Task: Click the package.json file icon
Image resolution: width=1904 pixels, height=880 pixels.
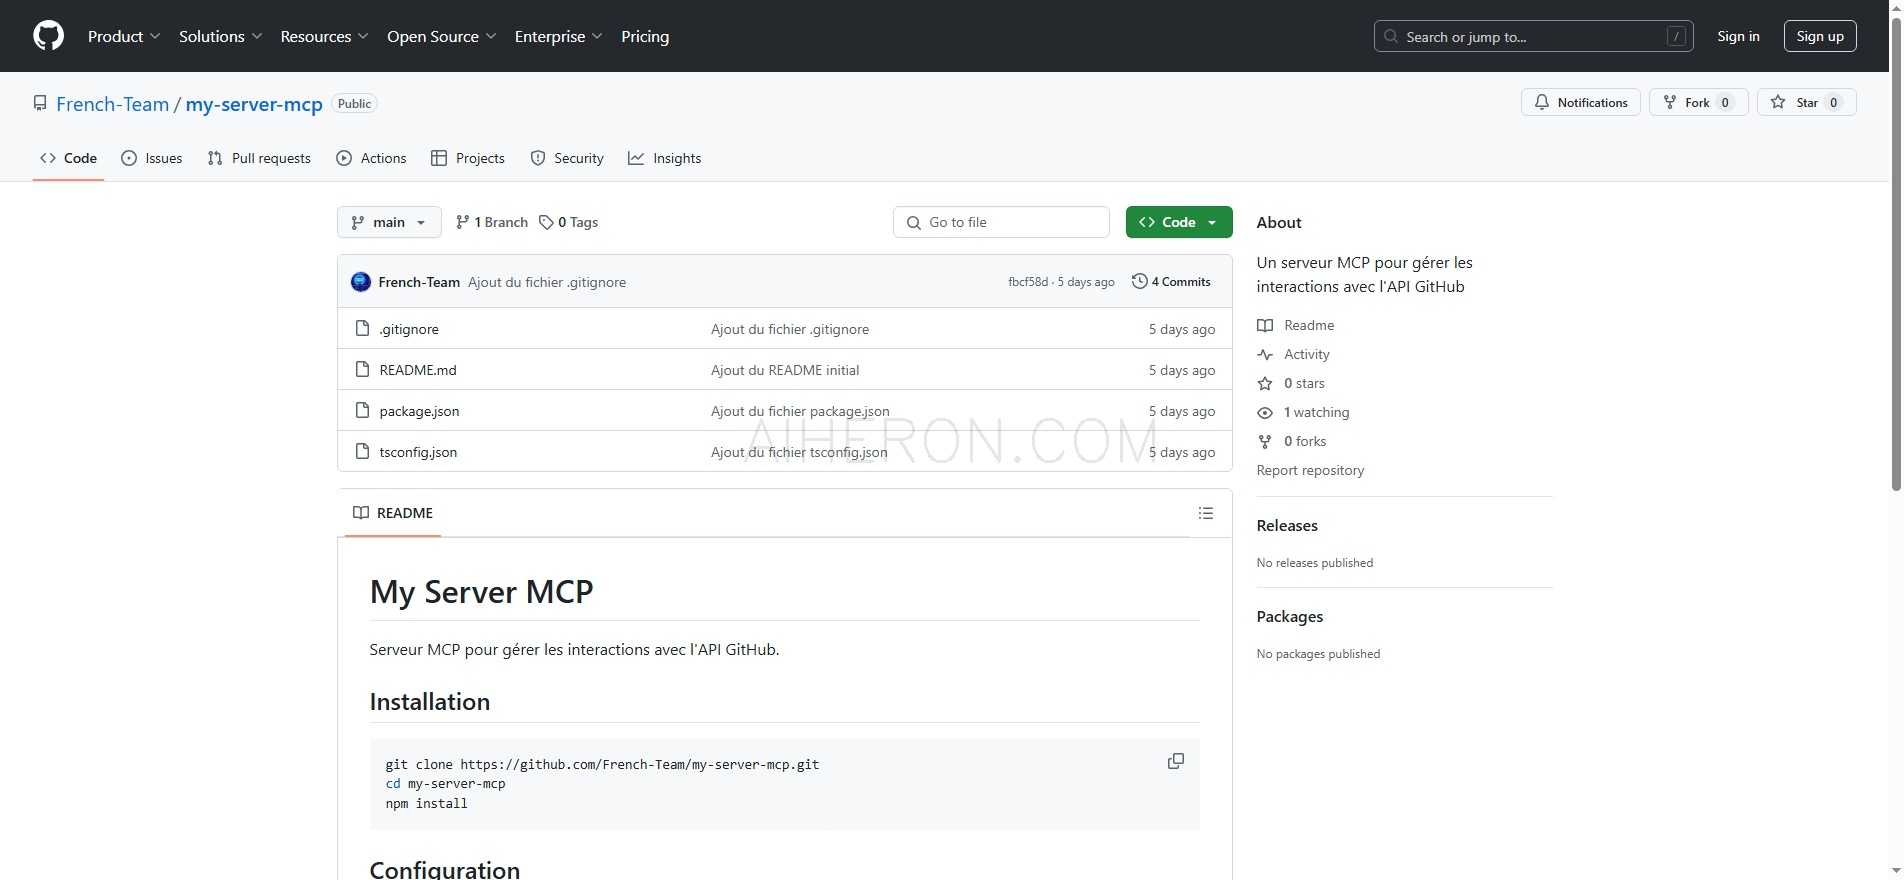Action: click(362, 410)
